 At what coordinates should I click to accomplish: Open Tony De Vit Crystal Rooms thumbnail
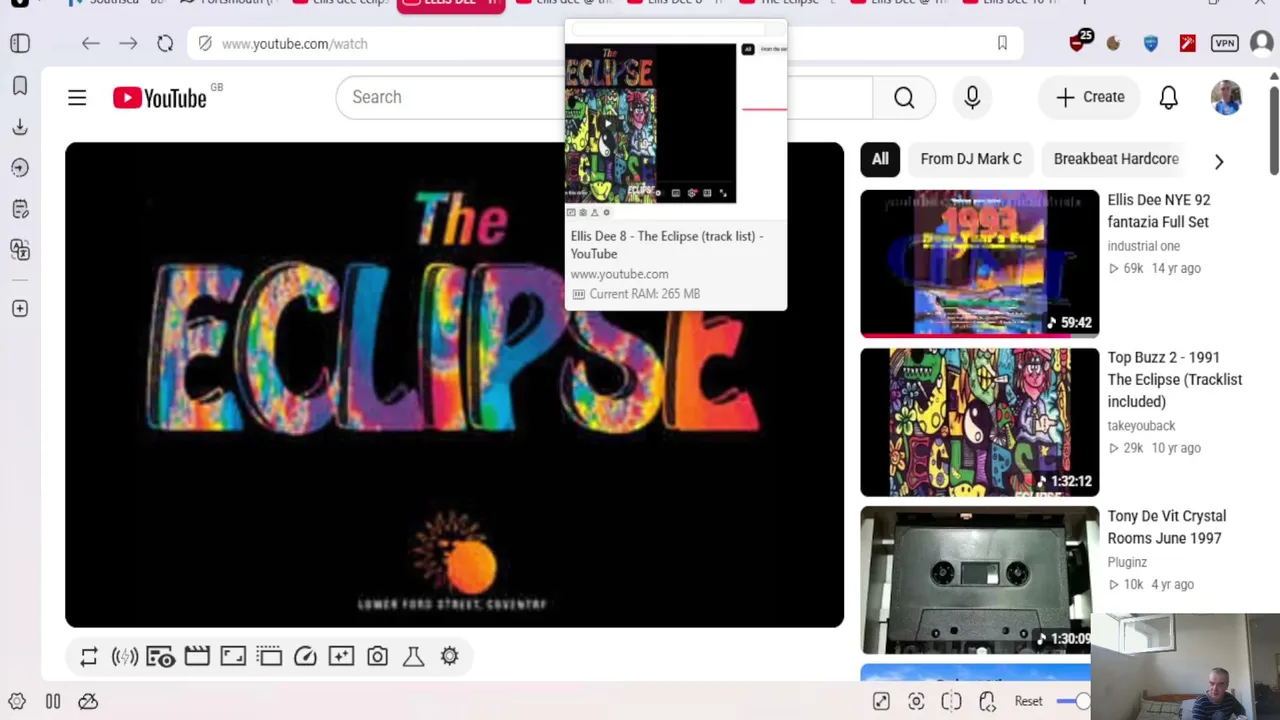click(980, 580)
